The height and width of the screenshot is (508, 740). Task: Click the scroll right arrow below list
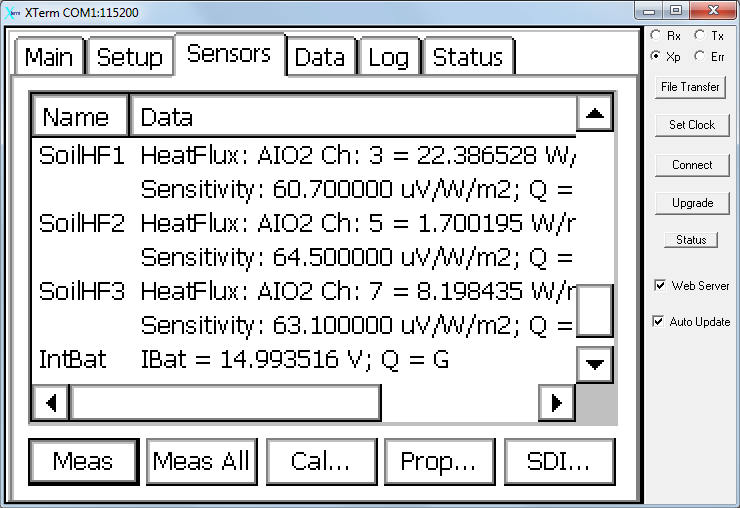point(557,403)
